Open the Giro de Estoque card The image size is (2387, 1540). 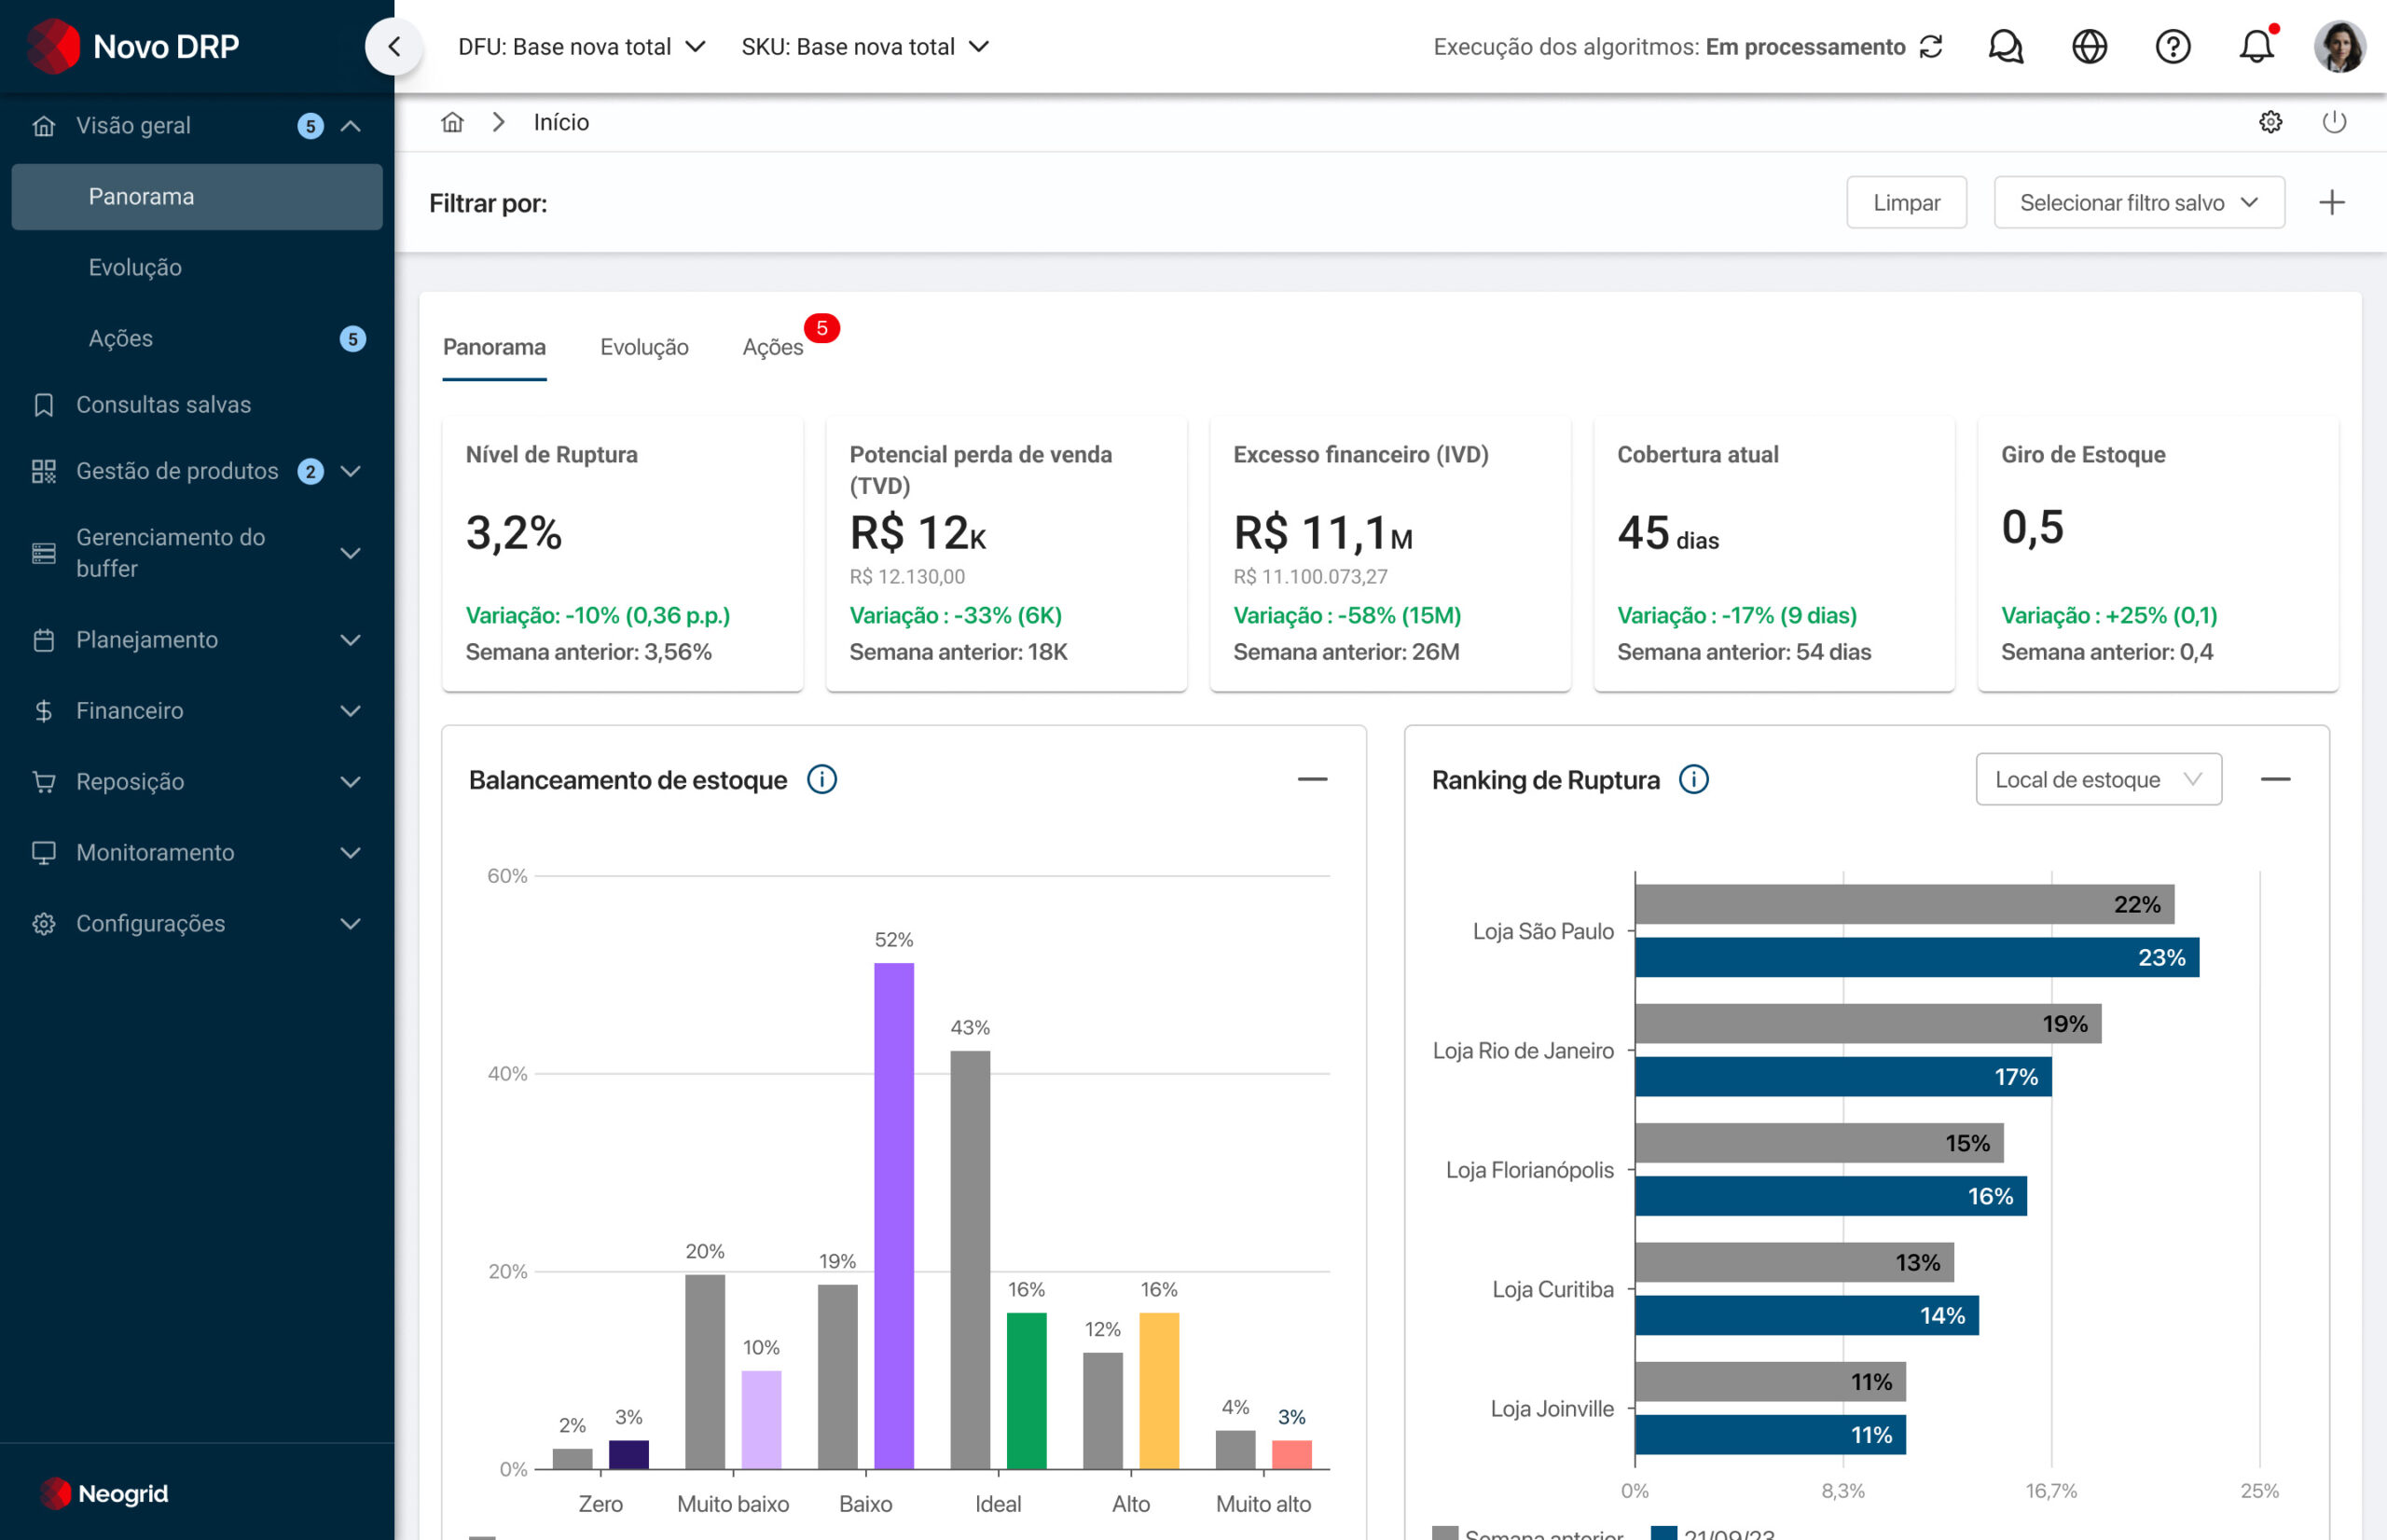point(2158,554)
